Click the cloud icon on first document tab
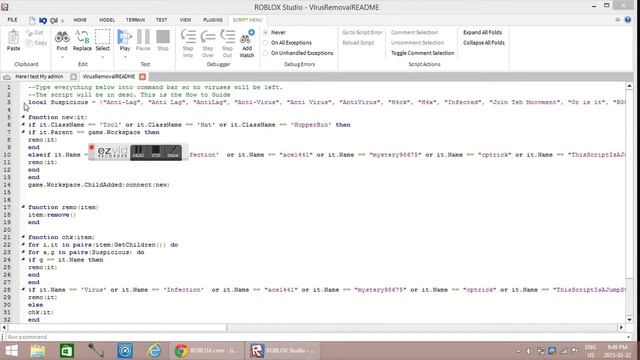Screen dimensions: 640x360 tap(7, 77)
